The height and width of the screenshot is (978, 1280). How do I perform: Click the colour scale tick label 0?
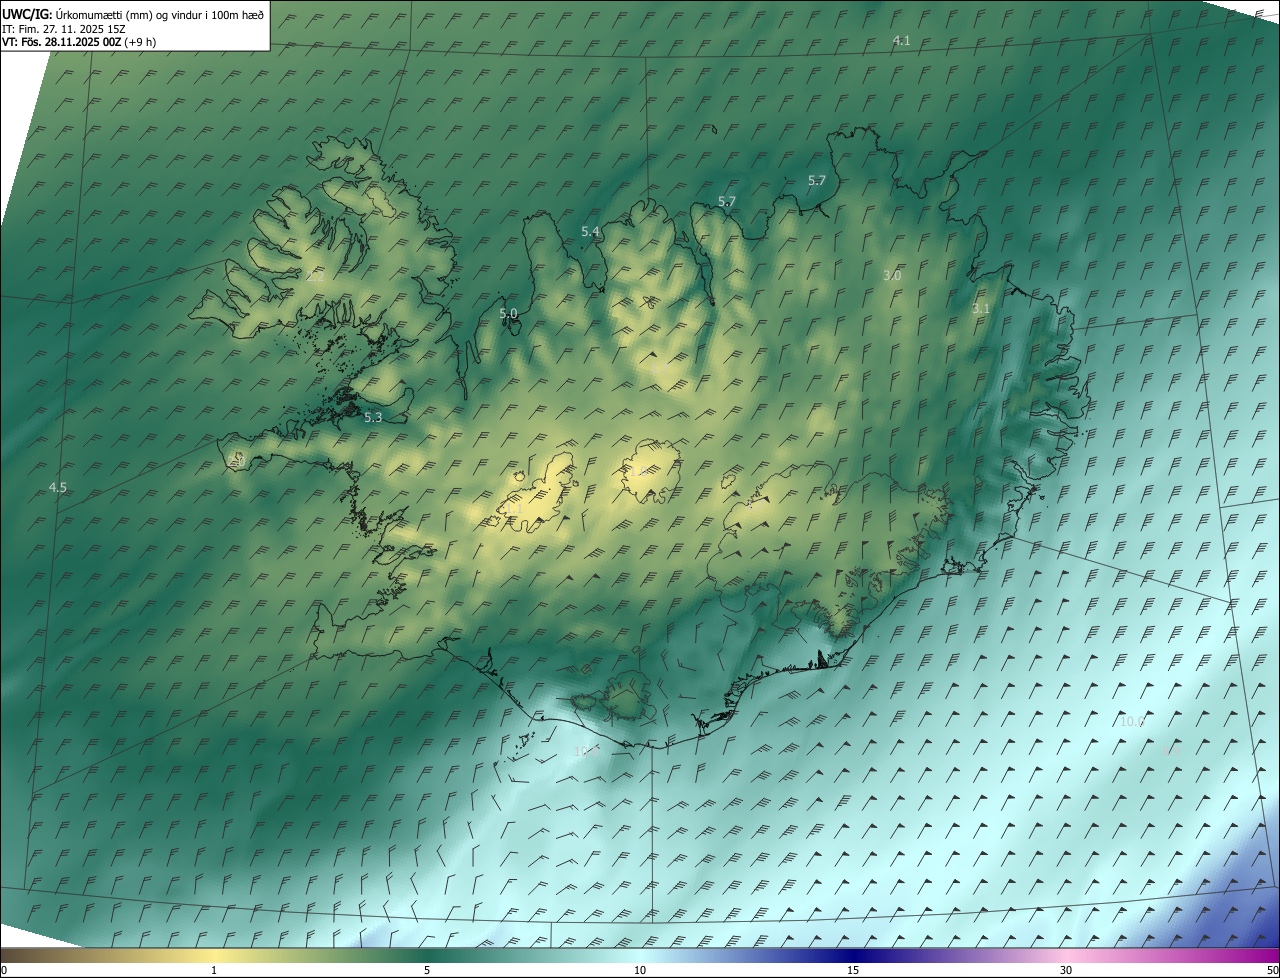point(3,970)
